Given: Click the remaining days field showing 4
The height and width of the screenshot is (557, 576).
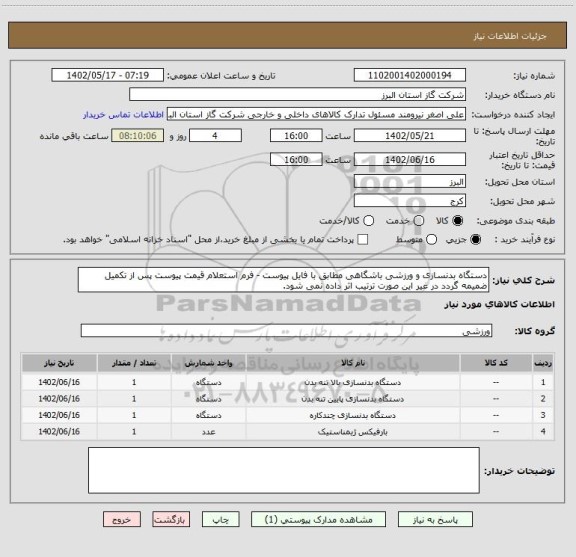Looking at the screenshot, I should (215, 136).
